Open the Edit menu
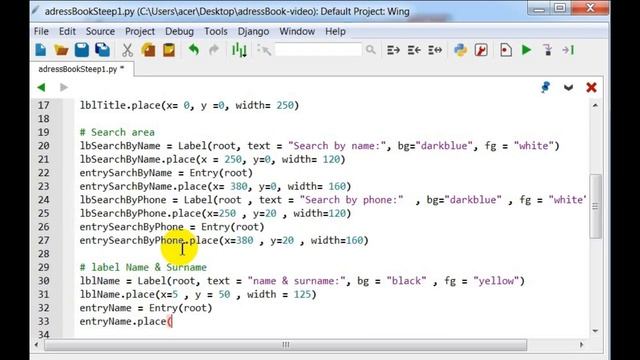 point(67,31)
